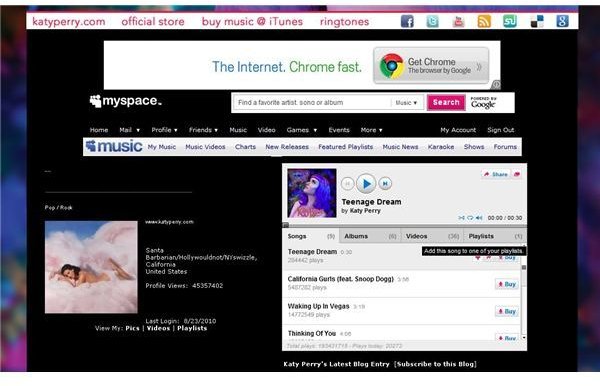600x386 pixels.
Task: Open the ringtones link
Action: pyautogui.click(x=344, y=21)
